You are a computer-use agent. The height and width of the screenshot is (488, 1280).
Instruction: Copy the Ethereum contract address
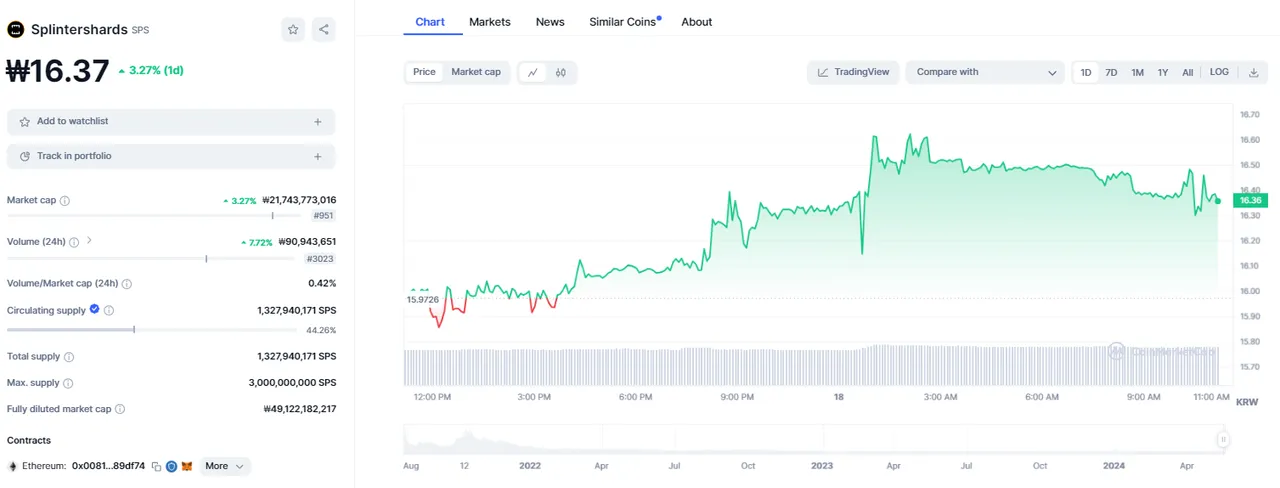click(x=157, y=467)
